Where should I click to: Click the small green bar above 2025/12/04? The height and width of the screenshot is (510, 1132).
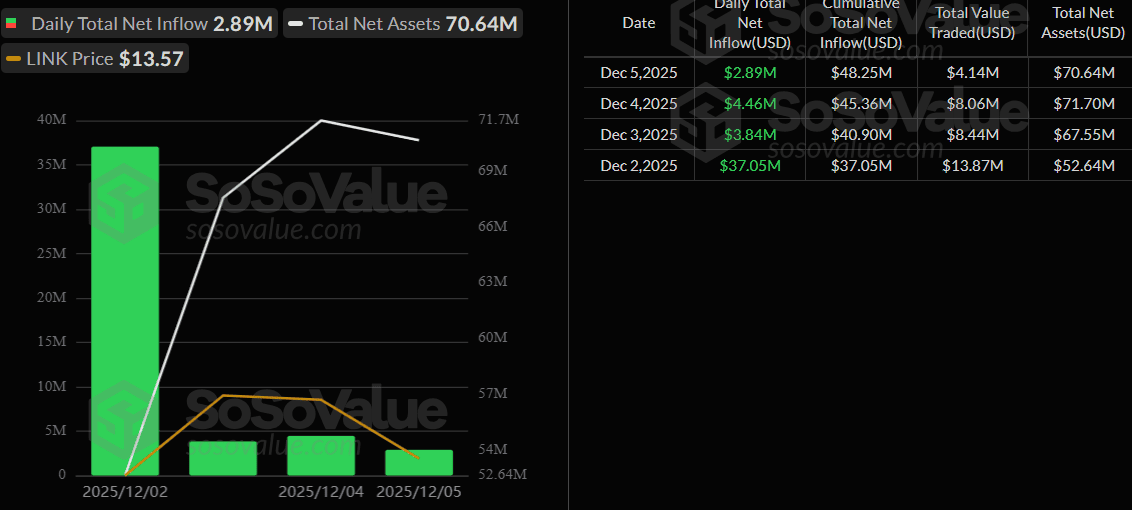click(321, 455)
